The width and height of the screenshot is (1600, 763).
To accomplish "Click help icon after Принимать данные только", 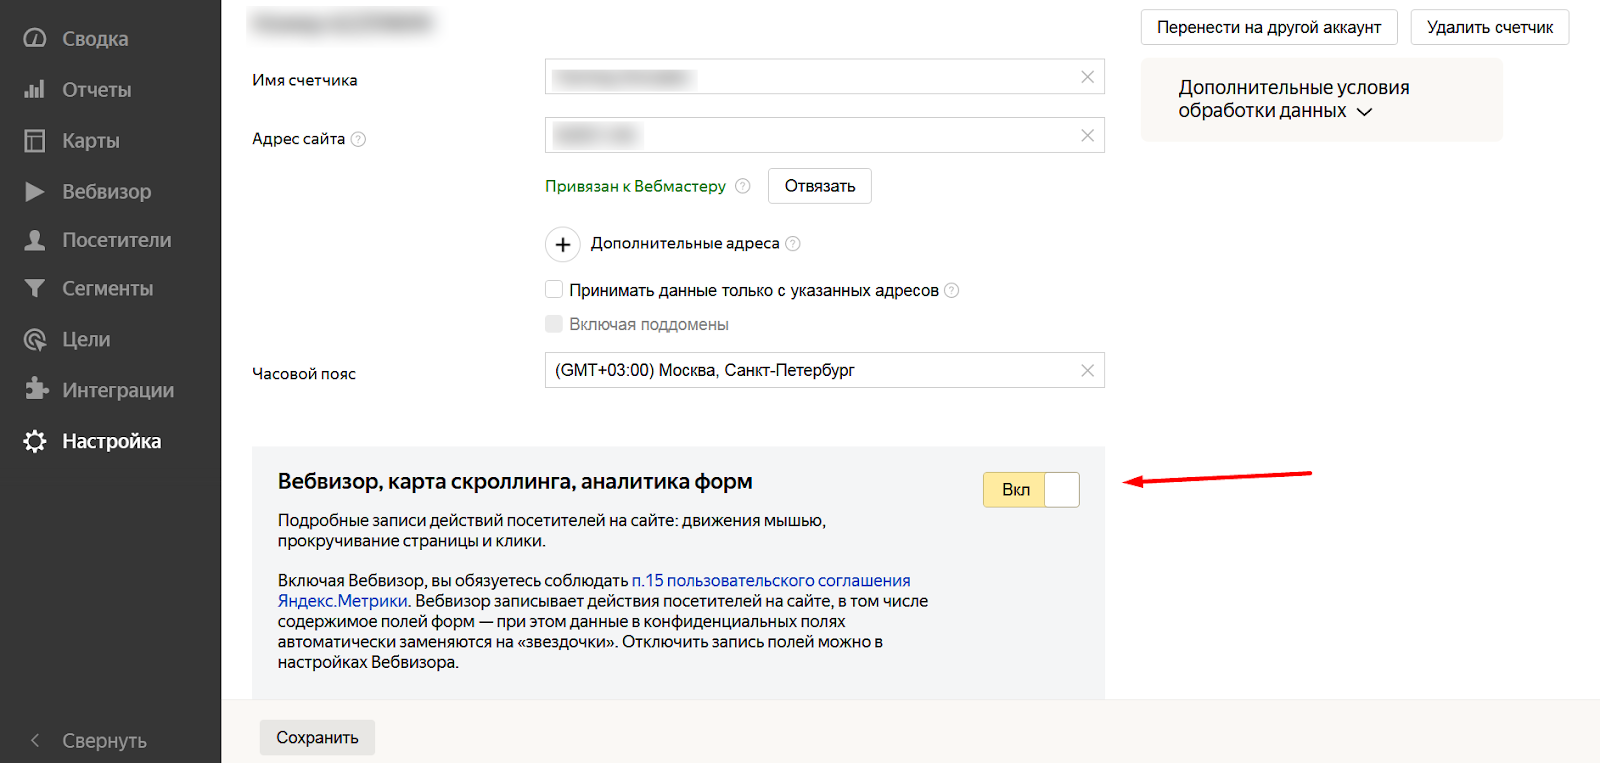I will [x=951, y=290].
